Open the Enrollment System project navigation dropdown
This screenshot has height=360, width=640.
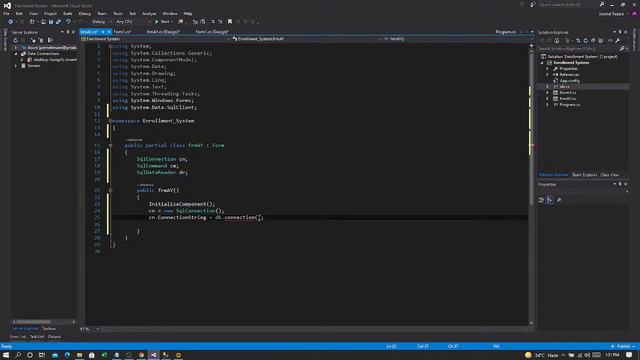tap(155, 39)
